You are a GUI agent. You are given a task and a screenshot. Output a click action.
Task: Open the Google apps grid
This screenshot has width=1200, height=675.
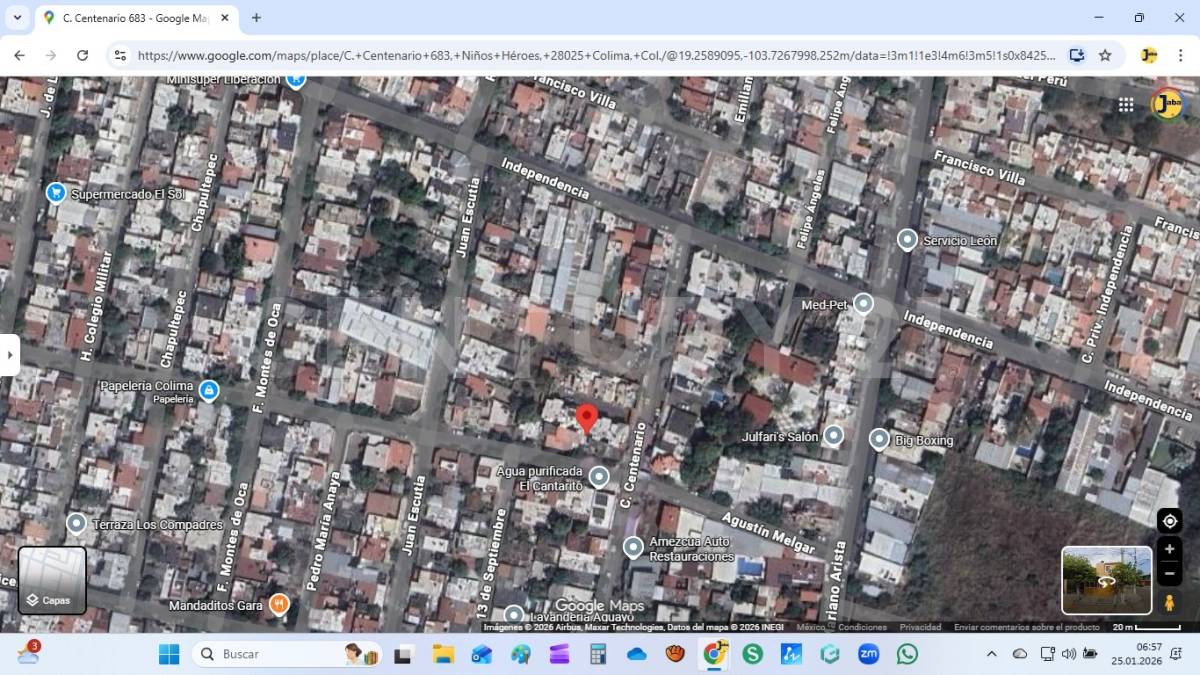coord(1126,104)
